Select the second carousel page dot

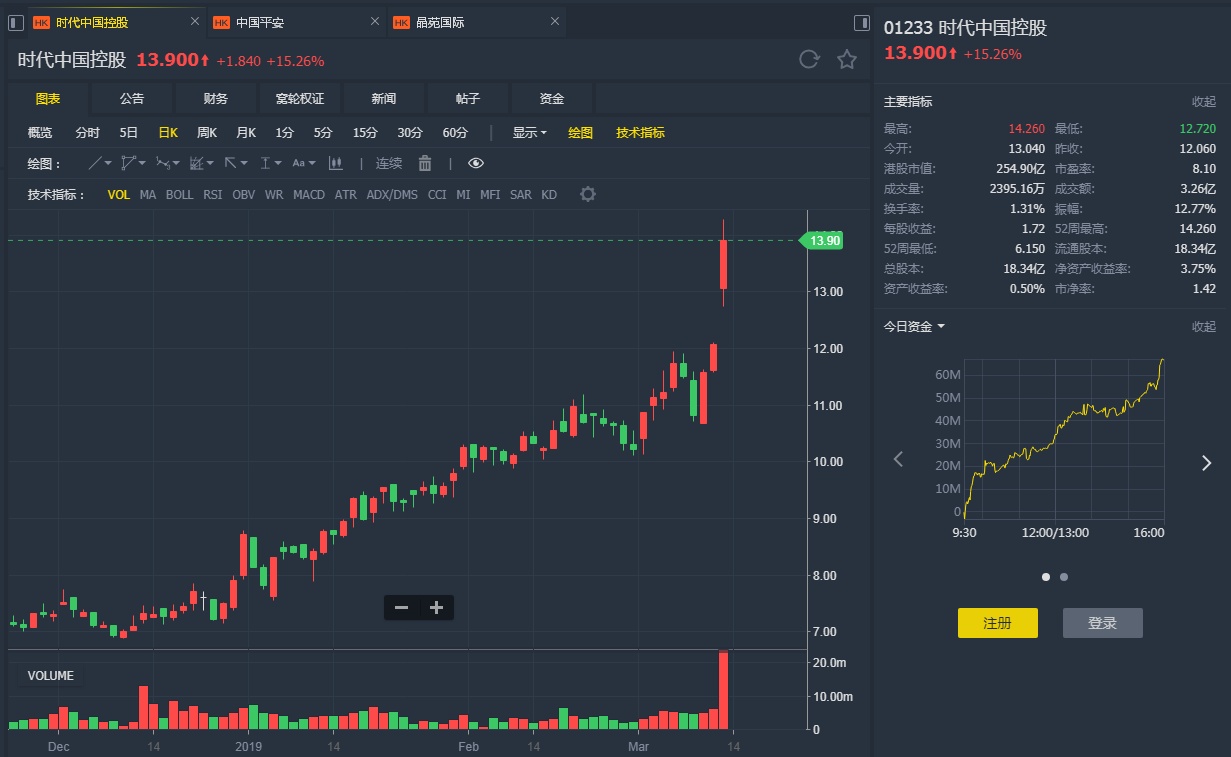[x=1063, y=577]
